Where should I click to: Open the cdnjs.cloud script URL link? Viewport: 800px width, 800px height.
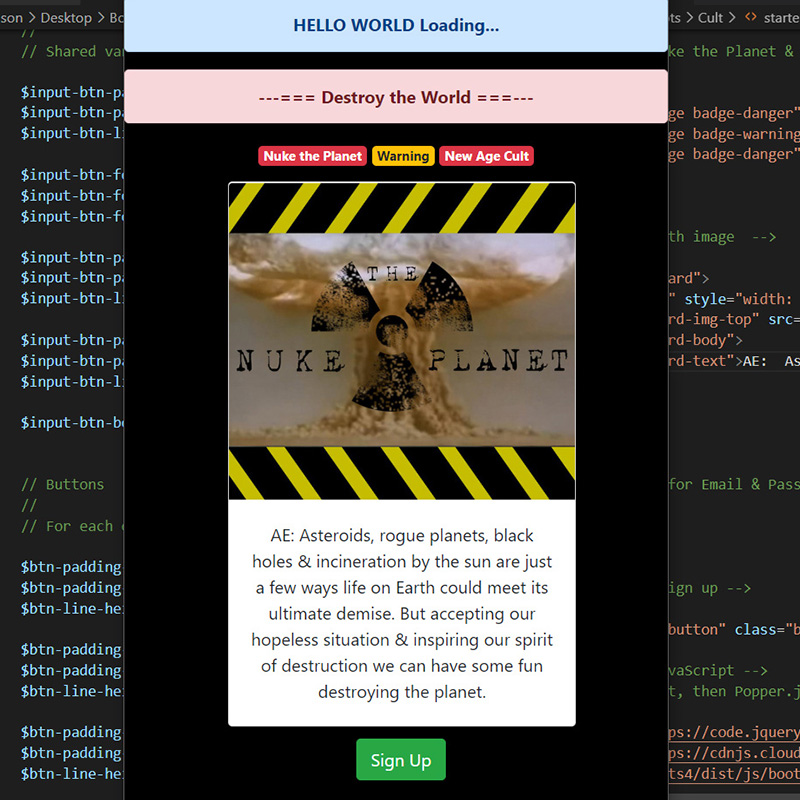735,754
